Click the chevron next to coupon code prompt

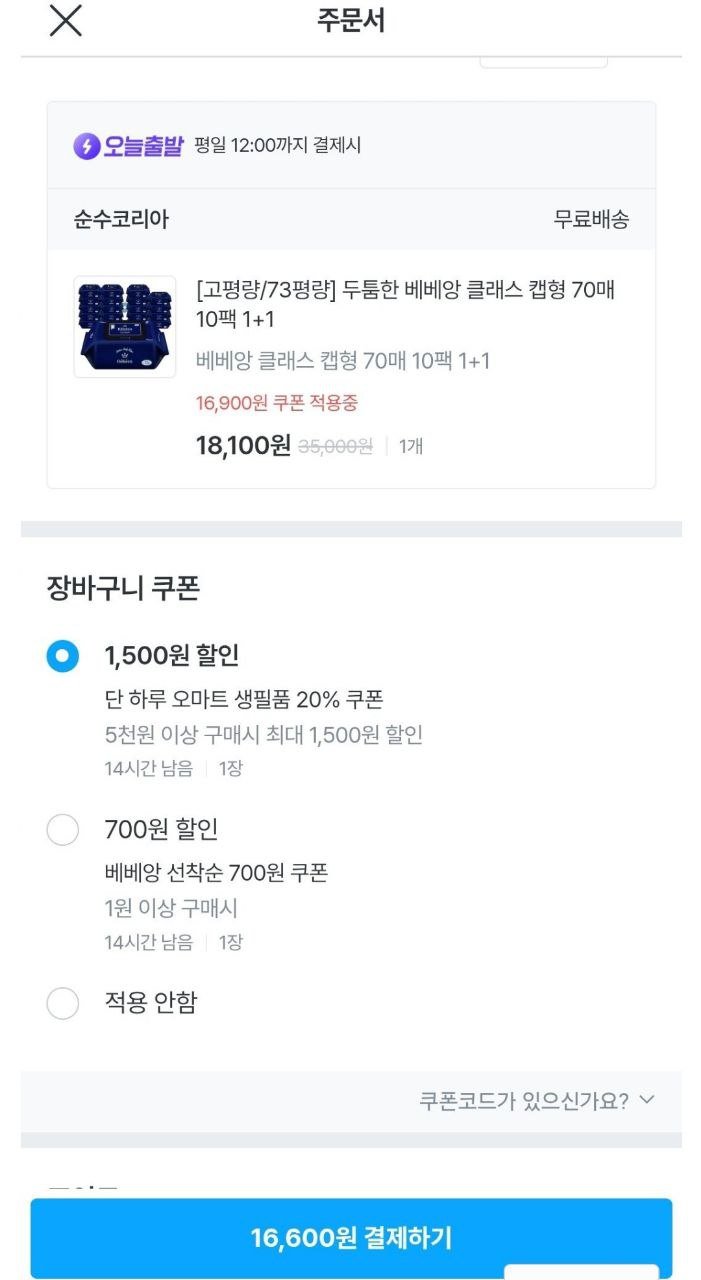coord(647,1100)
